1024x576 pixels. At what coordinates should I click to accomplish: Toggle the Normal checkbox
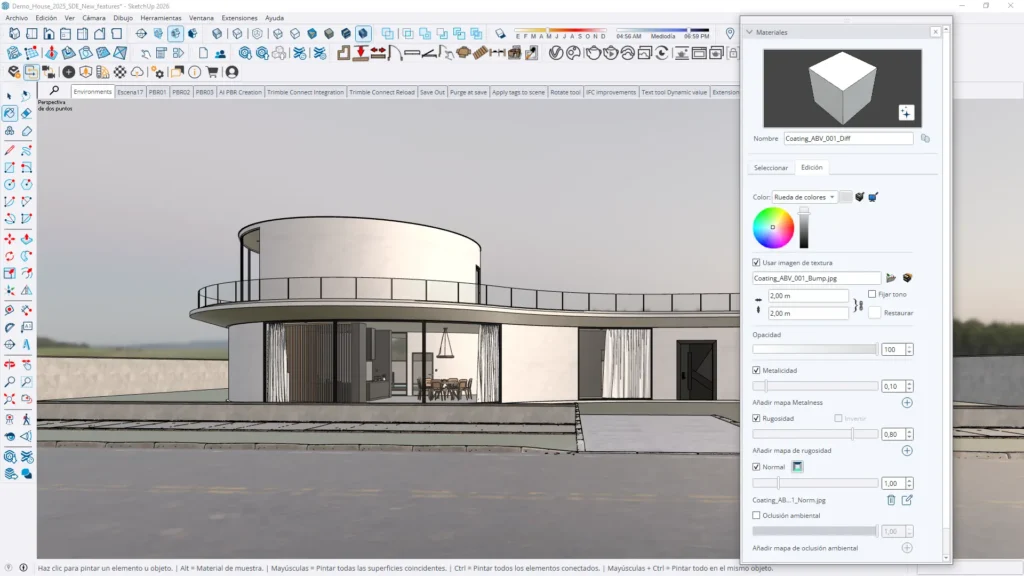[756, 467]
